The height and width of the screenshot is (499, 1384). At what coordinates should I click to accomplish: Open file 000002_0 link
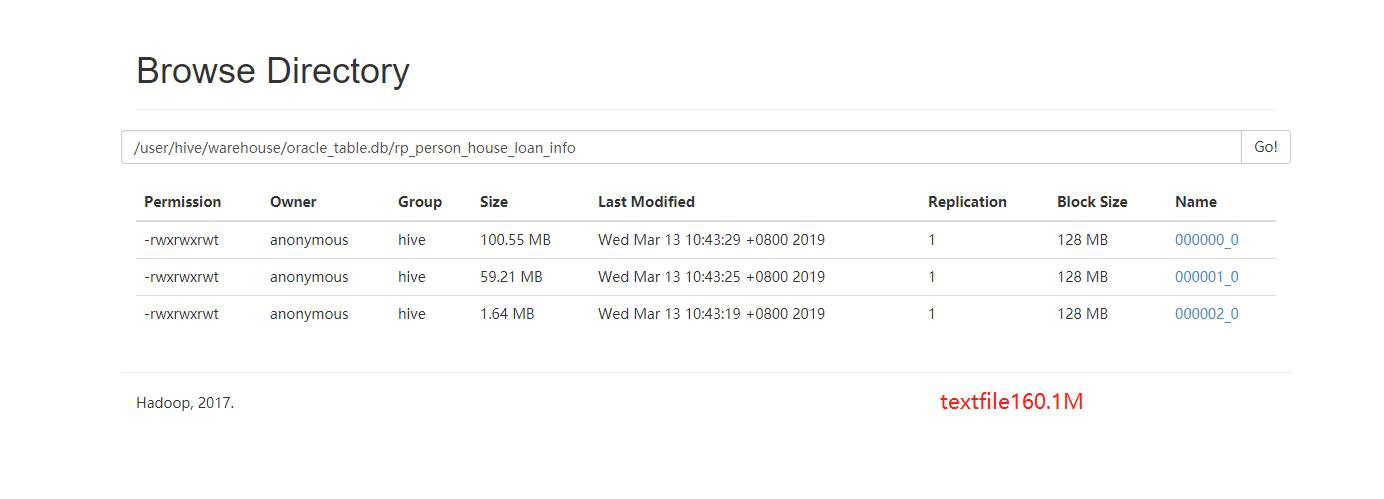tap(1206, 314)
